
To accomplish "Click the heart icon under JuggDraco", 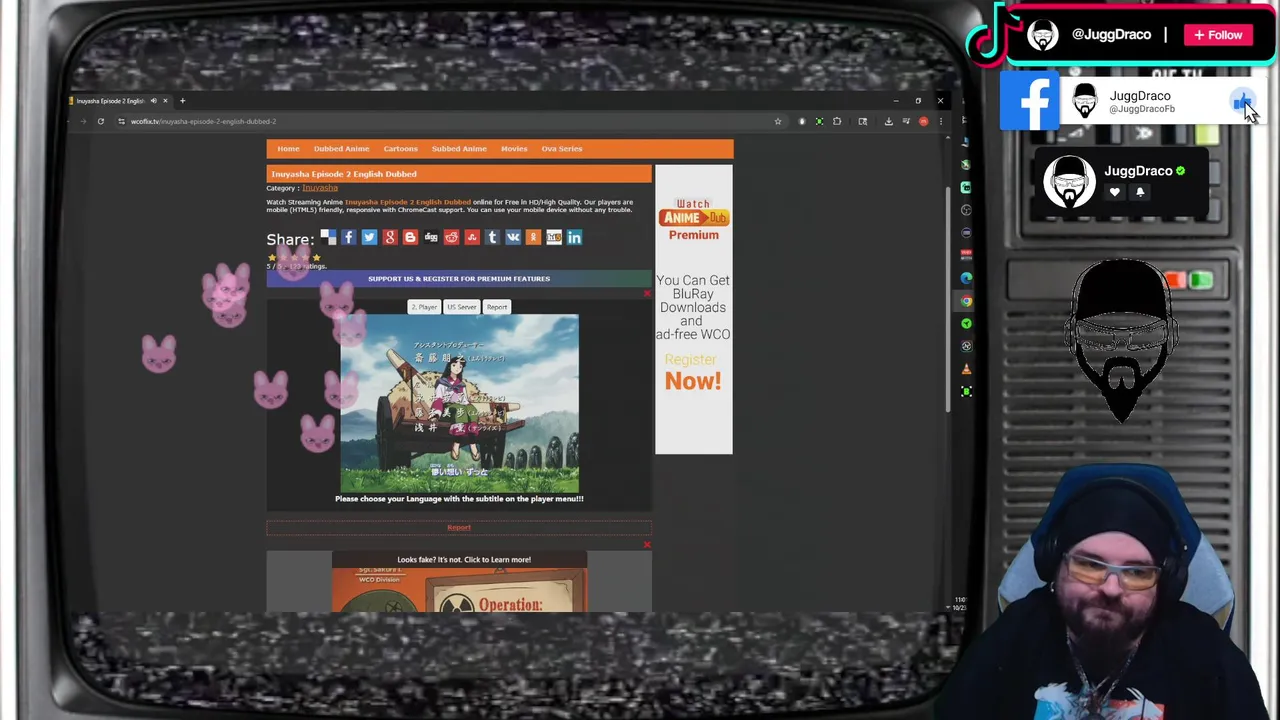I will pyautogui.click(x=1114, y=192).
